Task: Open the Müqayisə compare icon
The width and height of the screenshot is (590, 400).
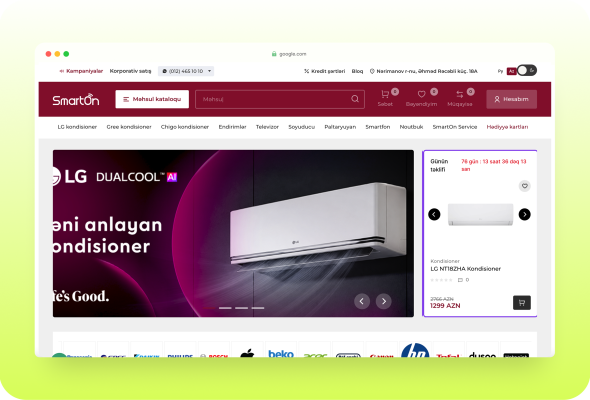Action: (x=460, y=99)
